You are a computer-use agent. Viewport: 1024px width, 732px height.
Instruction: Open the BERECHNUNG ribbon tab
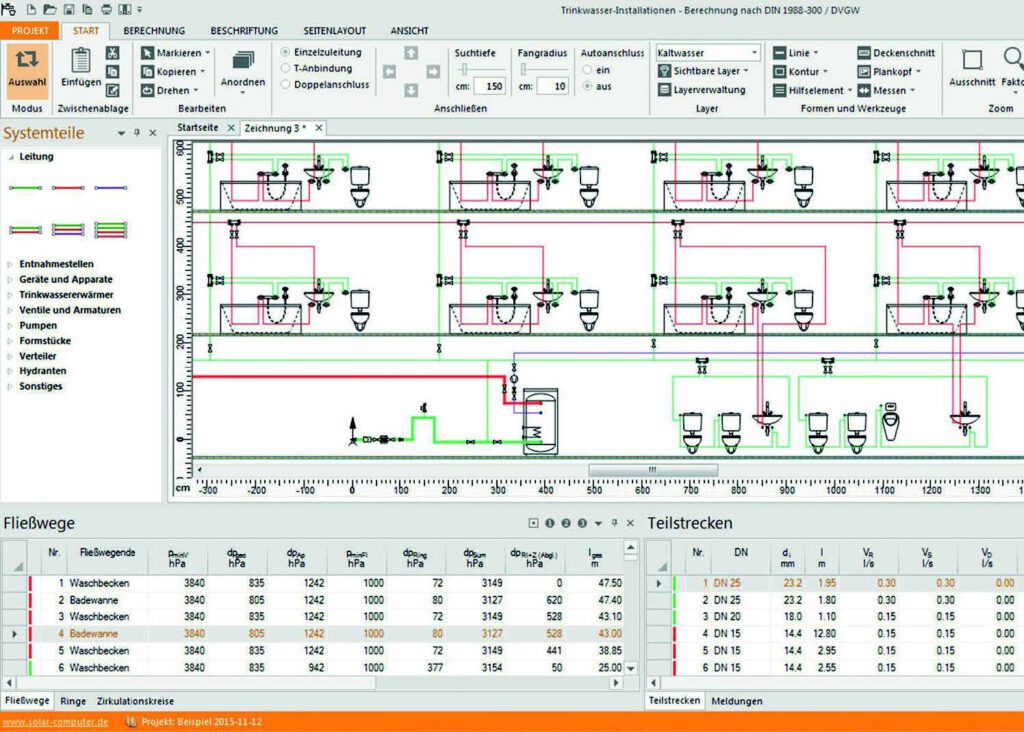pyautogui.click(x=154, y=31)
